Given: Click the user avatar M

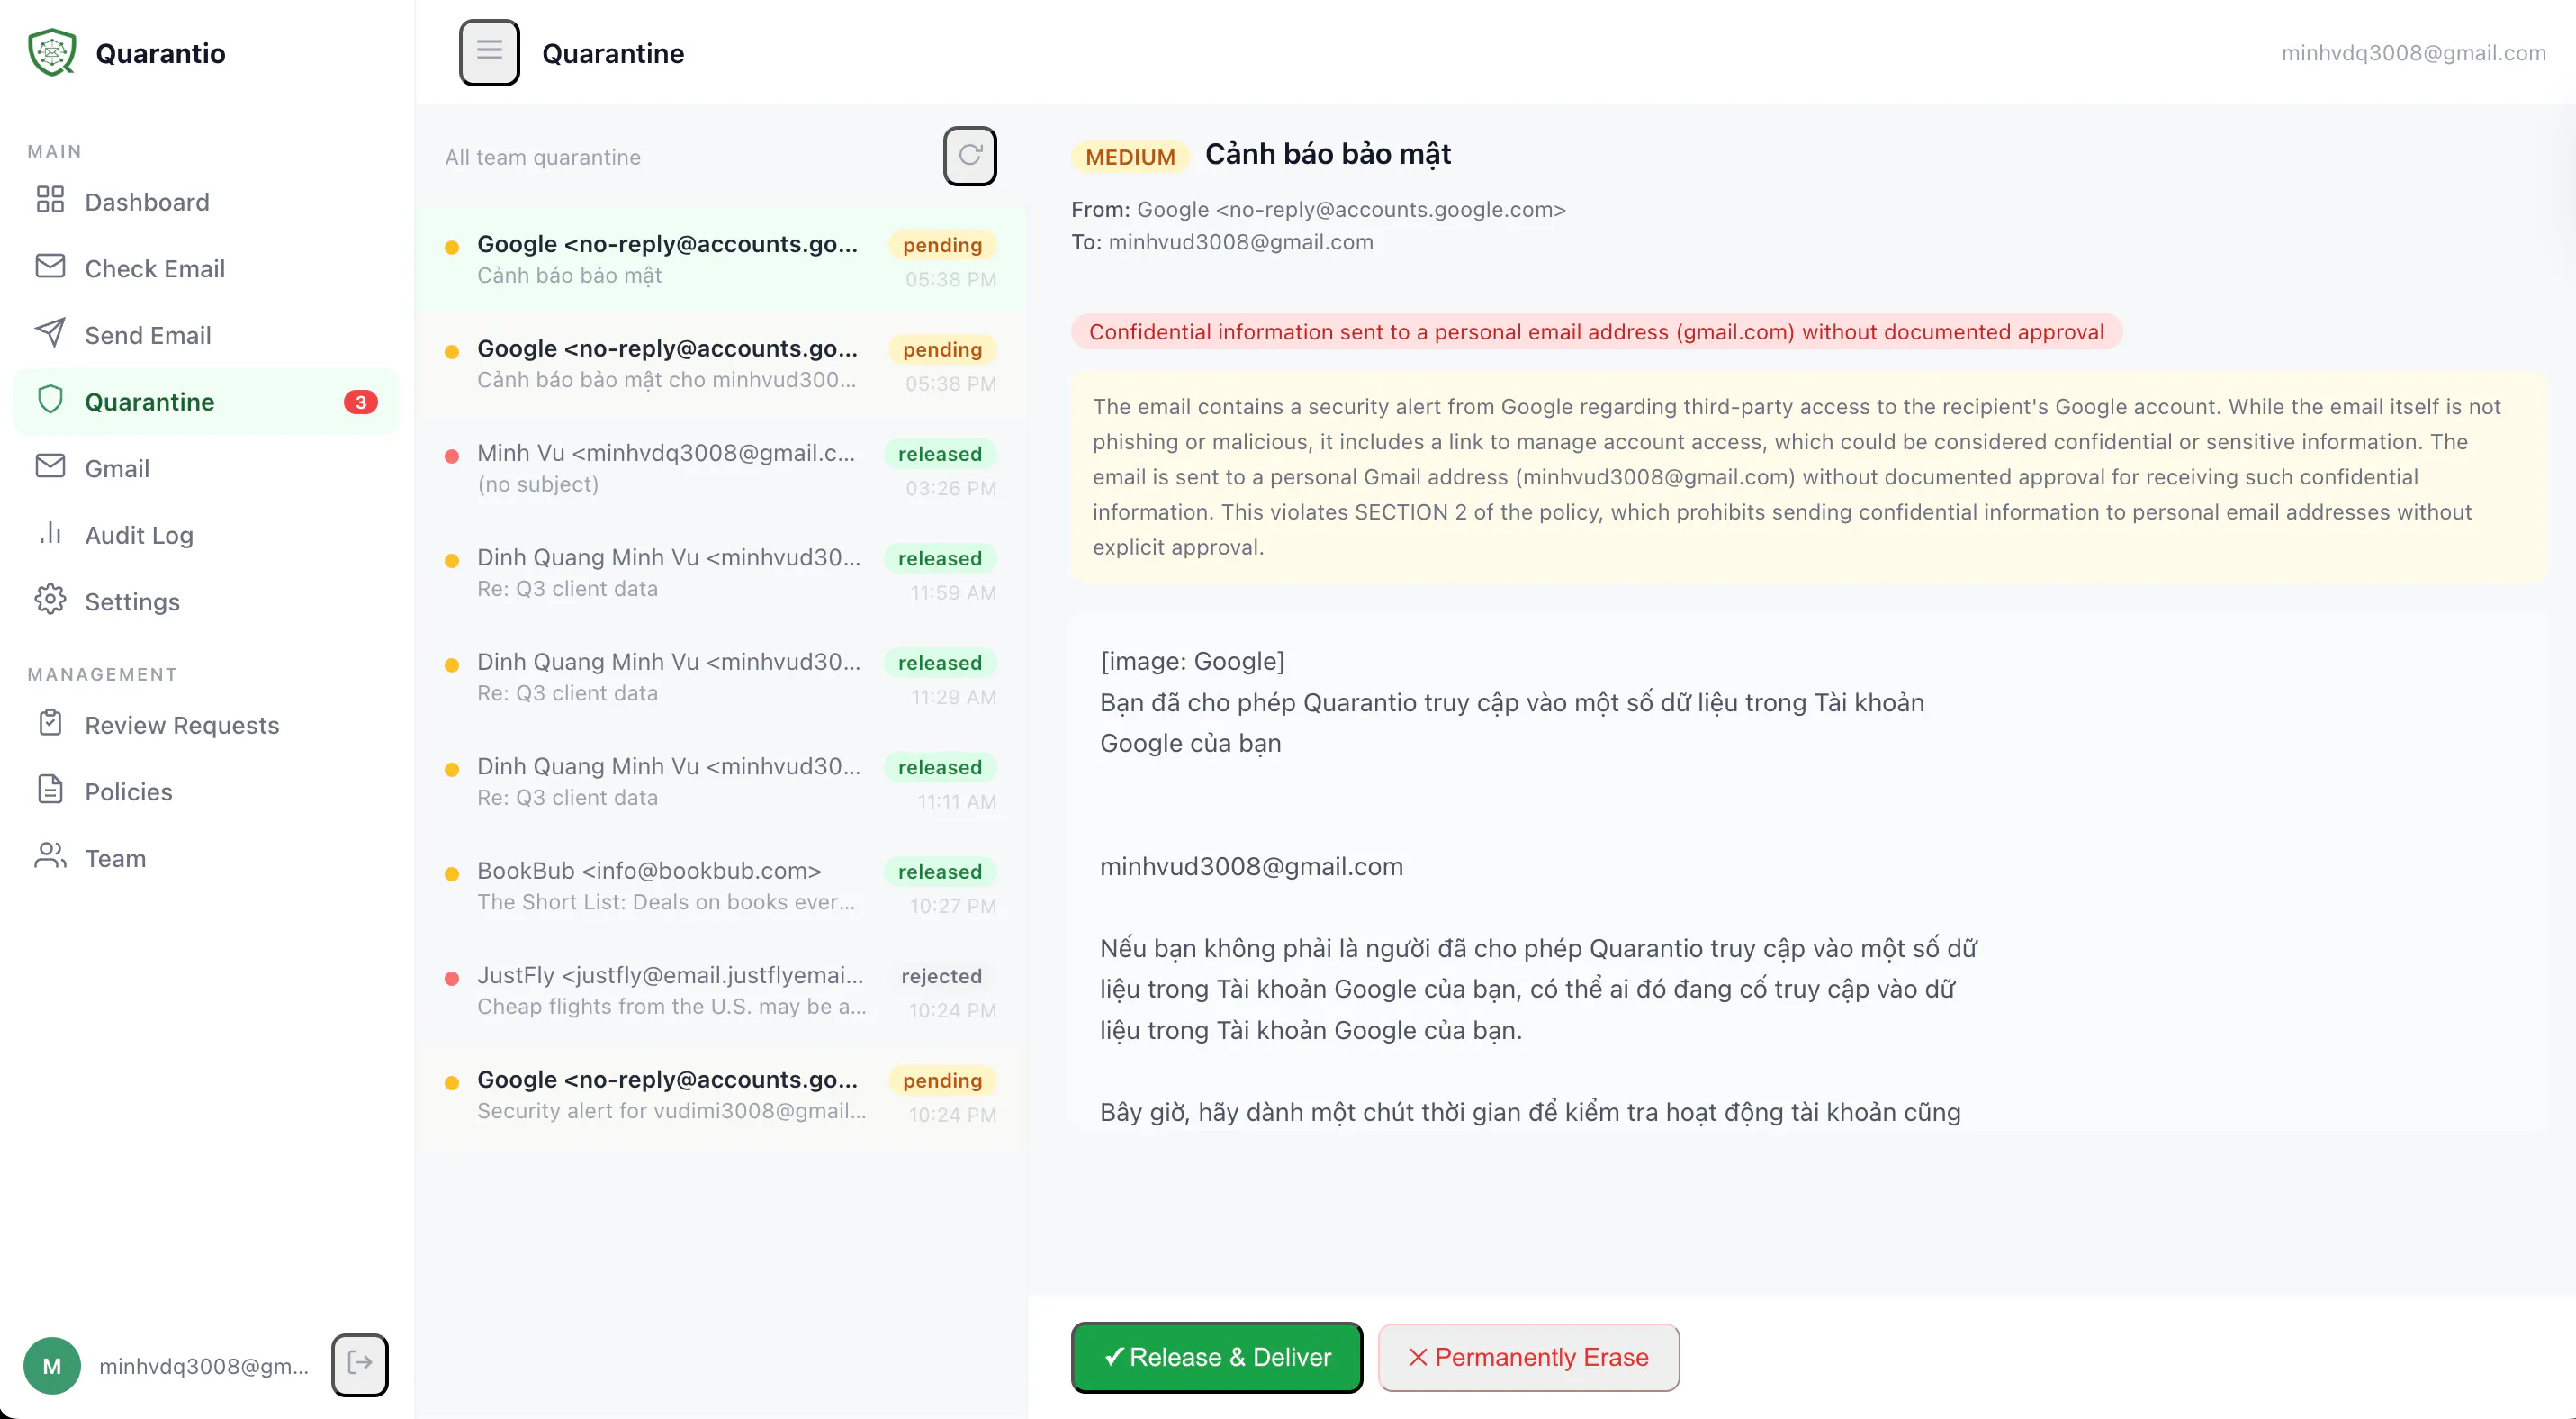Looking at the screenshot, I should click(x=52, y=1365).
